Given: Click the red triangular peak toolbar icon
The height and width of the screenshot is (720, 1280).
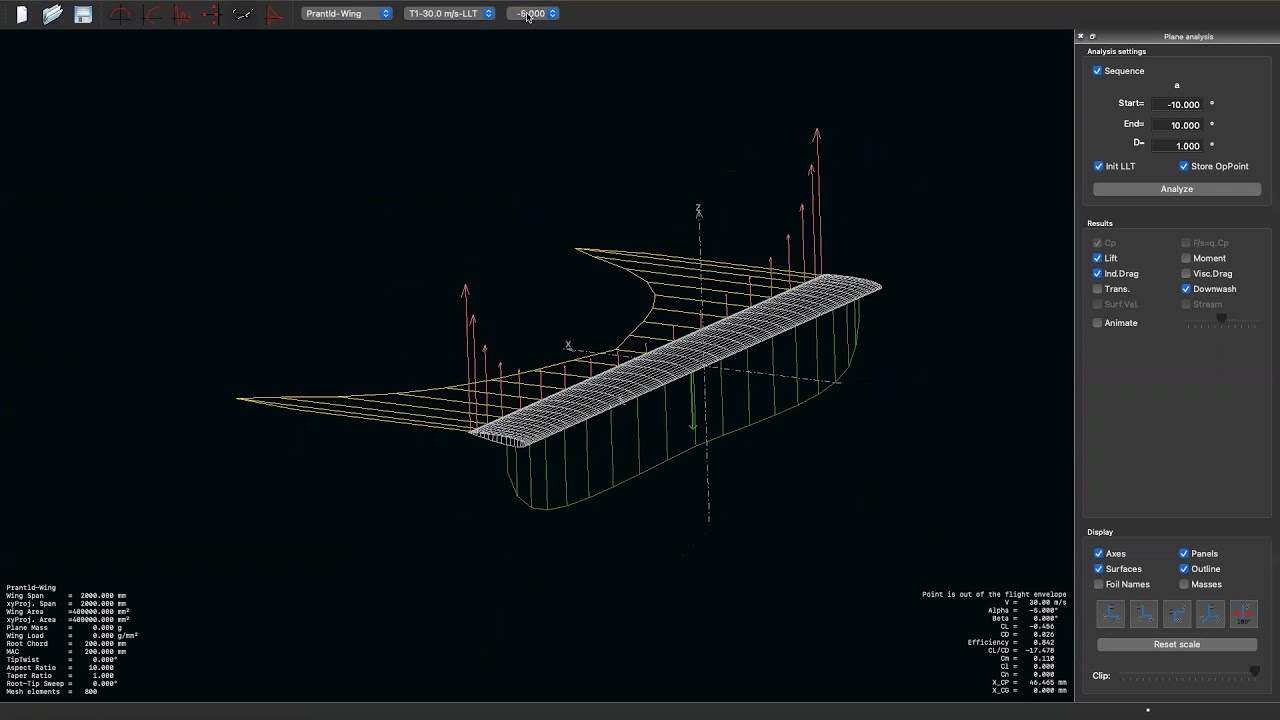Looking at the screenshot, I should pyautogui.click(x=273, y=14).
